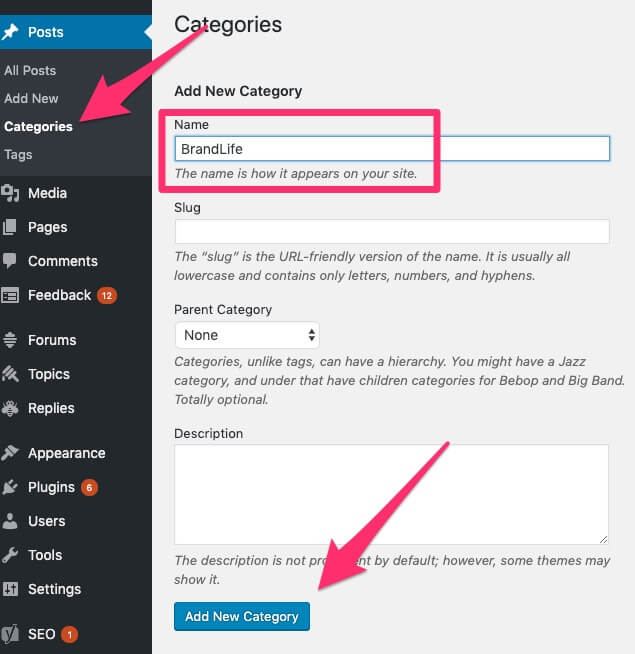Click the Feedback form icon
The width and height of the screenshot is (635, 654).
10,295
